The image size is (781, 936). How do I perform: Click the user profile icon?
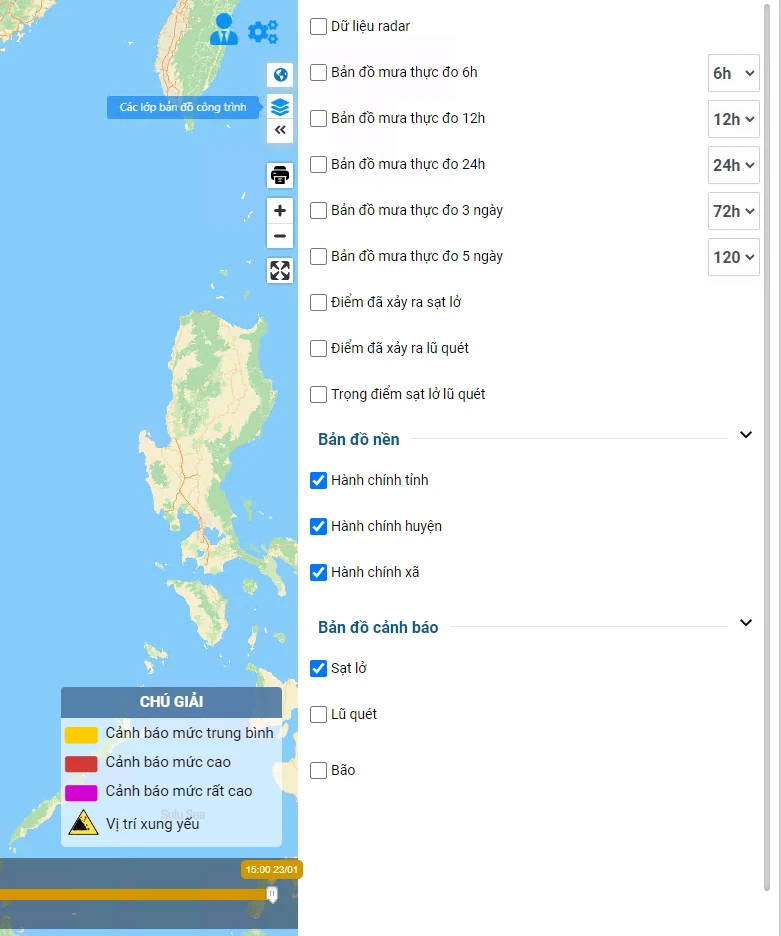click(224, 30)
